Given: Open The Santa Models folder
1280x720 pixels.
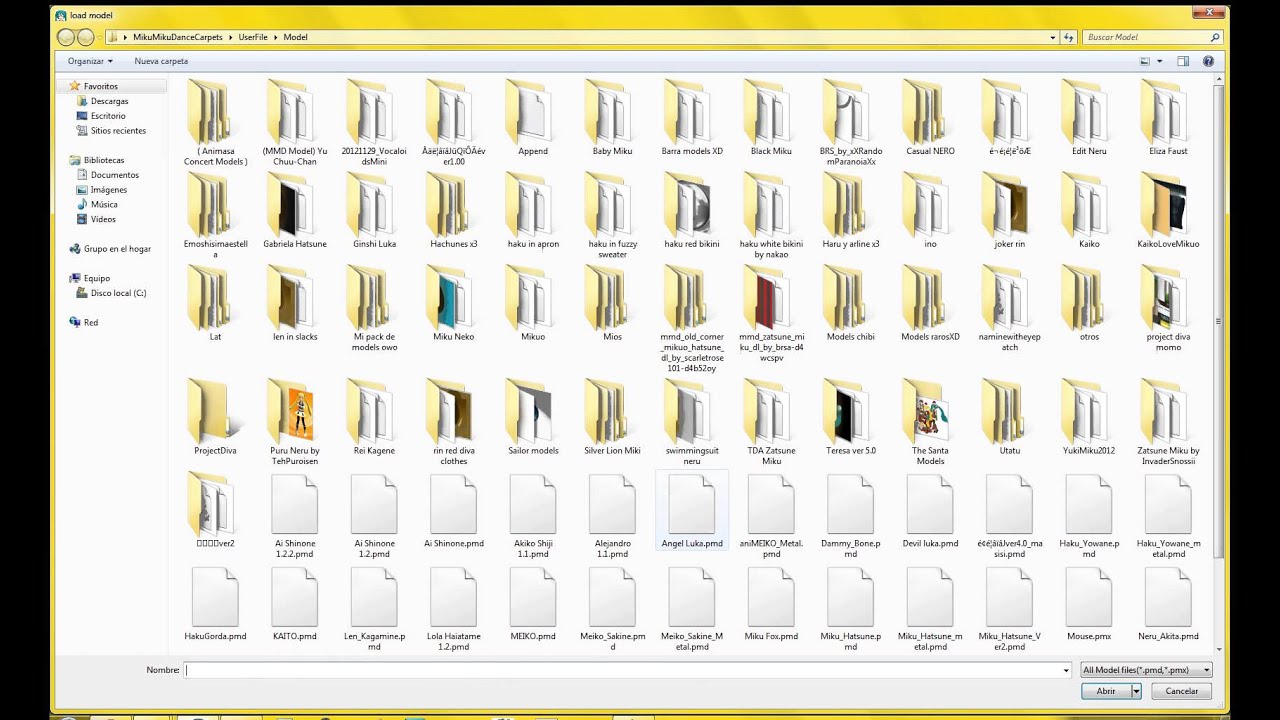Looking at the screenshot, I should click(930, 421).
